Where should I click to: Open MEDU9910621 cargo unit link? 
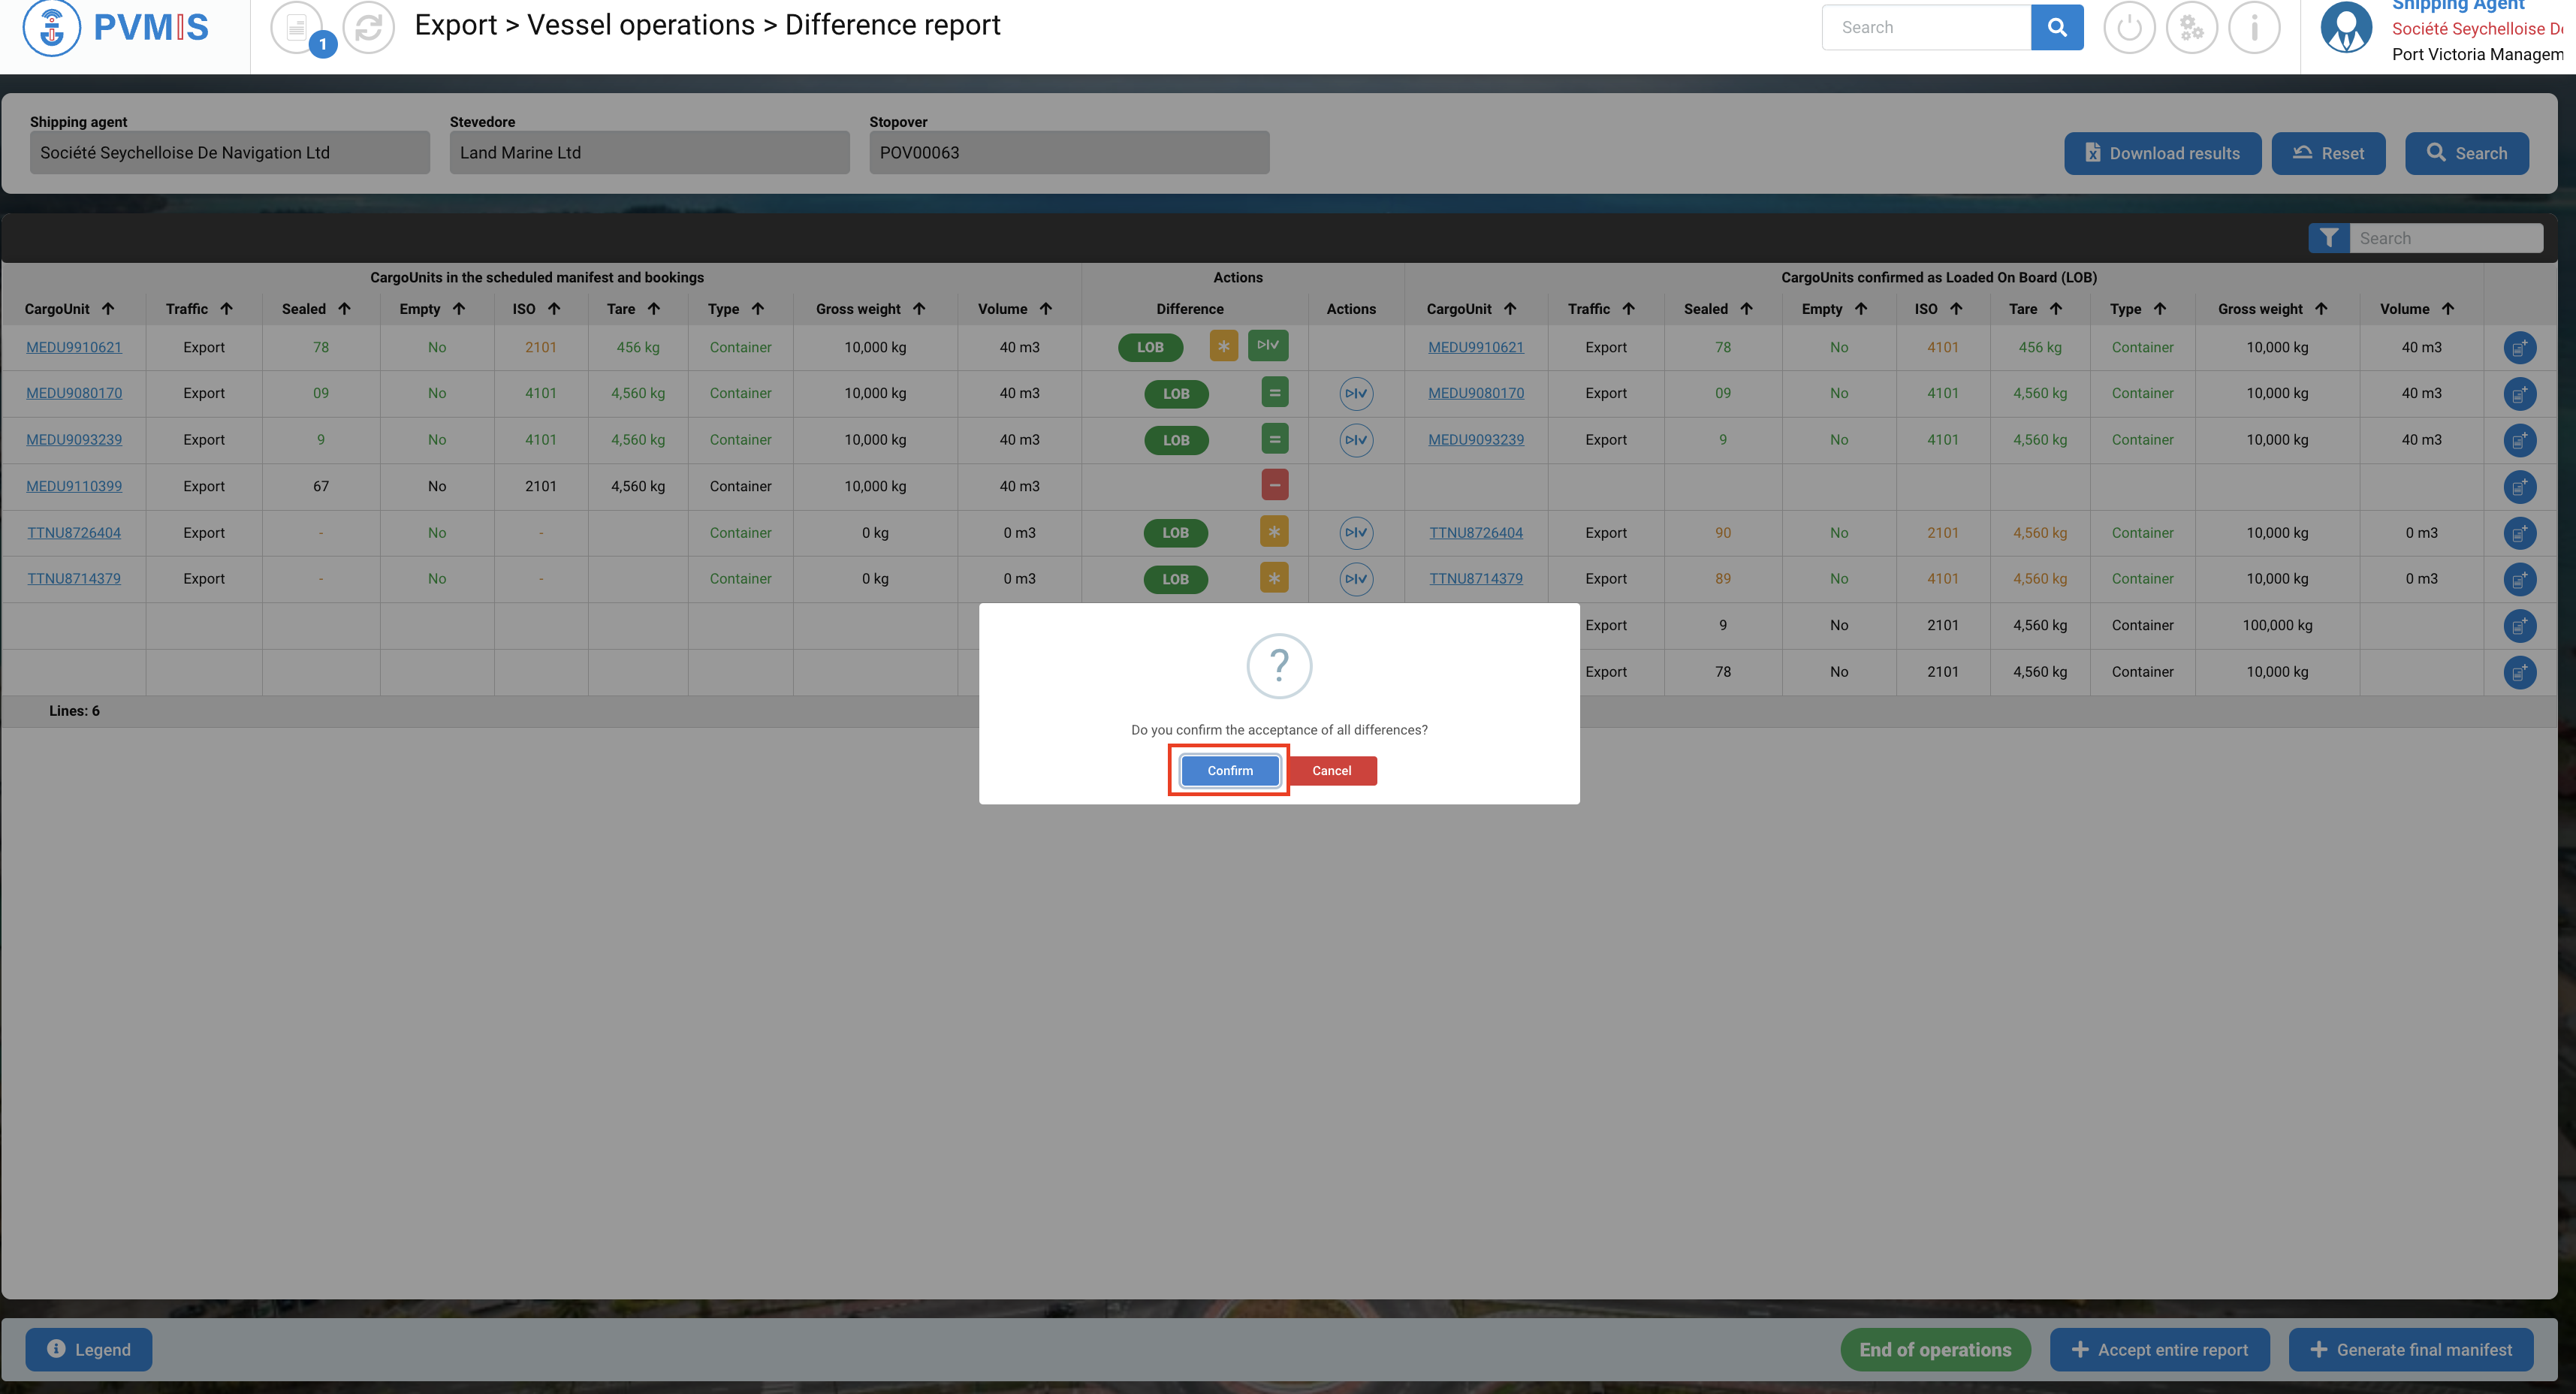pyautogui.click(x=74, y=347)
